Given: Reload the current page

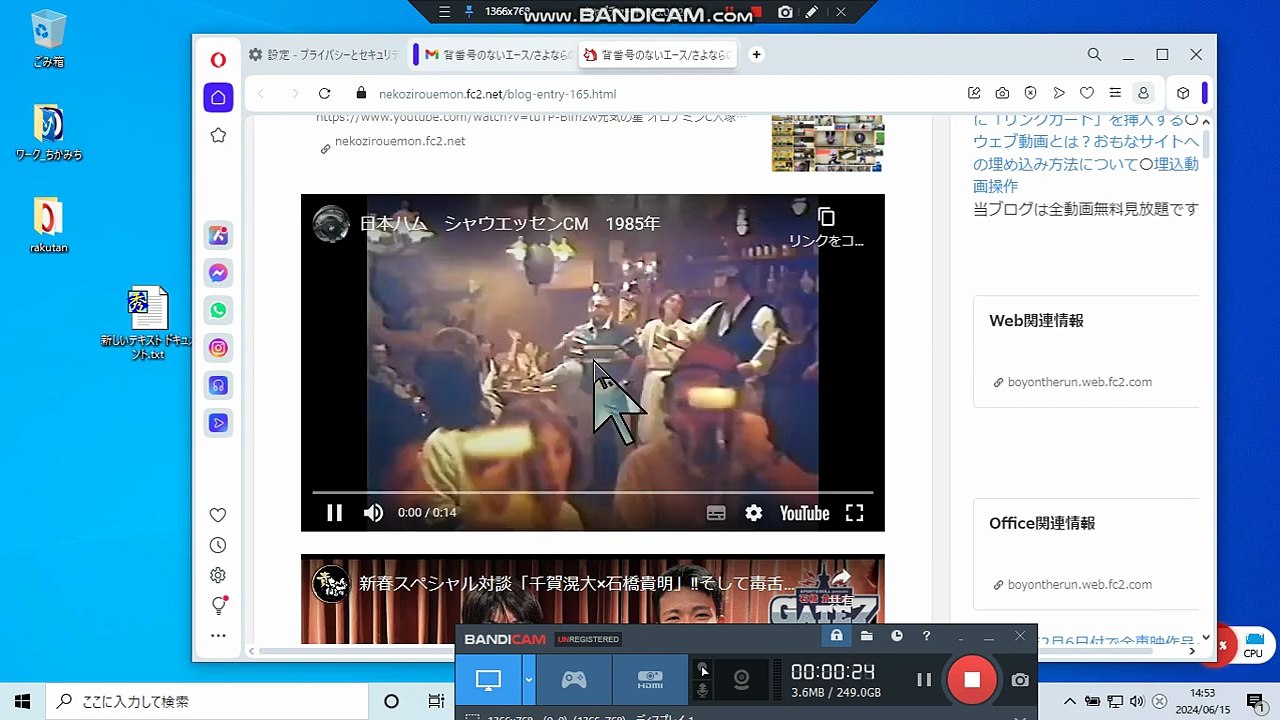Looking at the screenshot, I should tap(324, 94).
